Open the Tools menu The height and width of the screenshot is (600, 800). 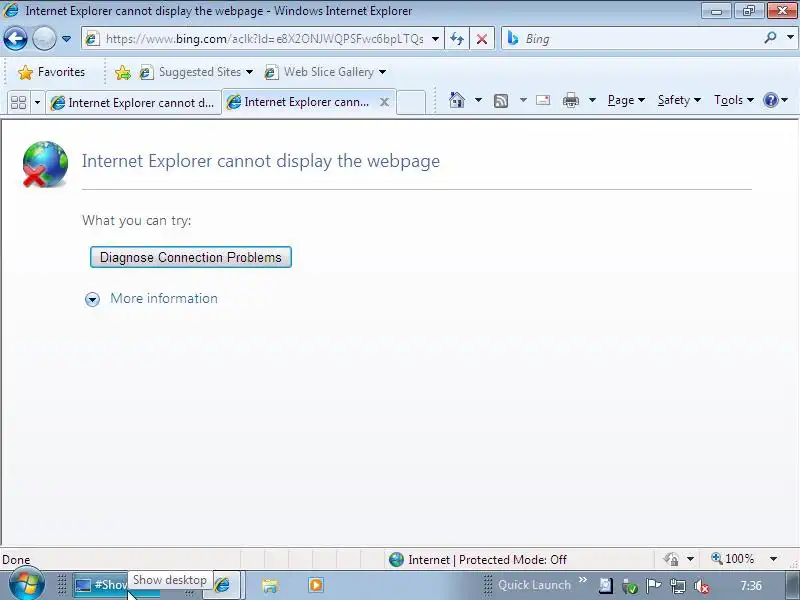tap(734, 100)
